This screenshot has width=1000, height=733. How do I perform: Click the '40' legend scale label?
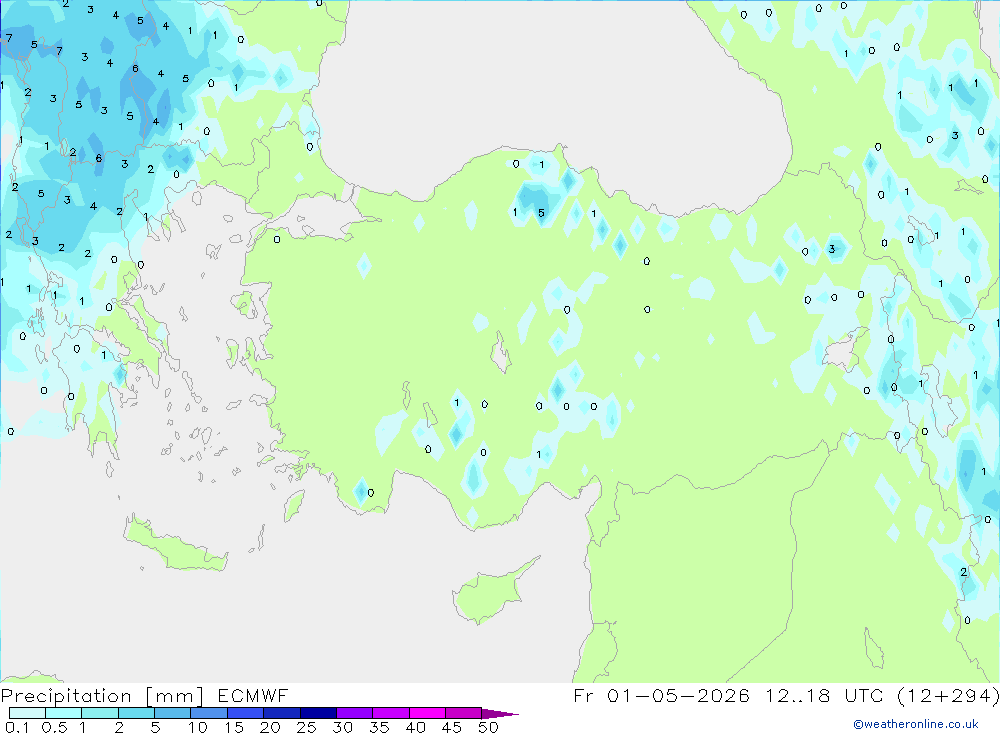(415, 727)
